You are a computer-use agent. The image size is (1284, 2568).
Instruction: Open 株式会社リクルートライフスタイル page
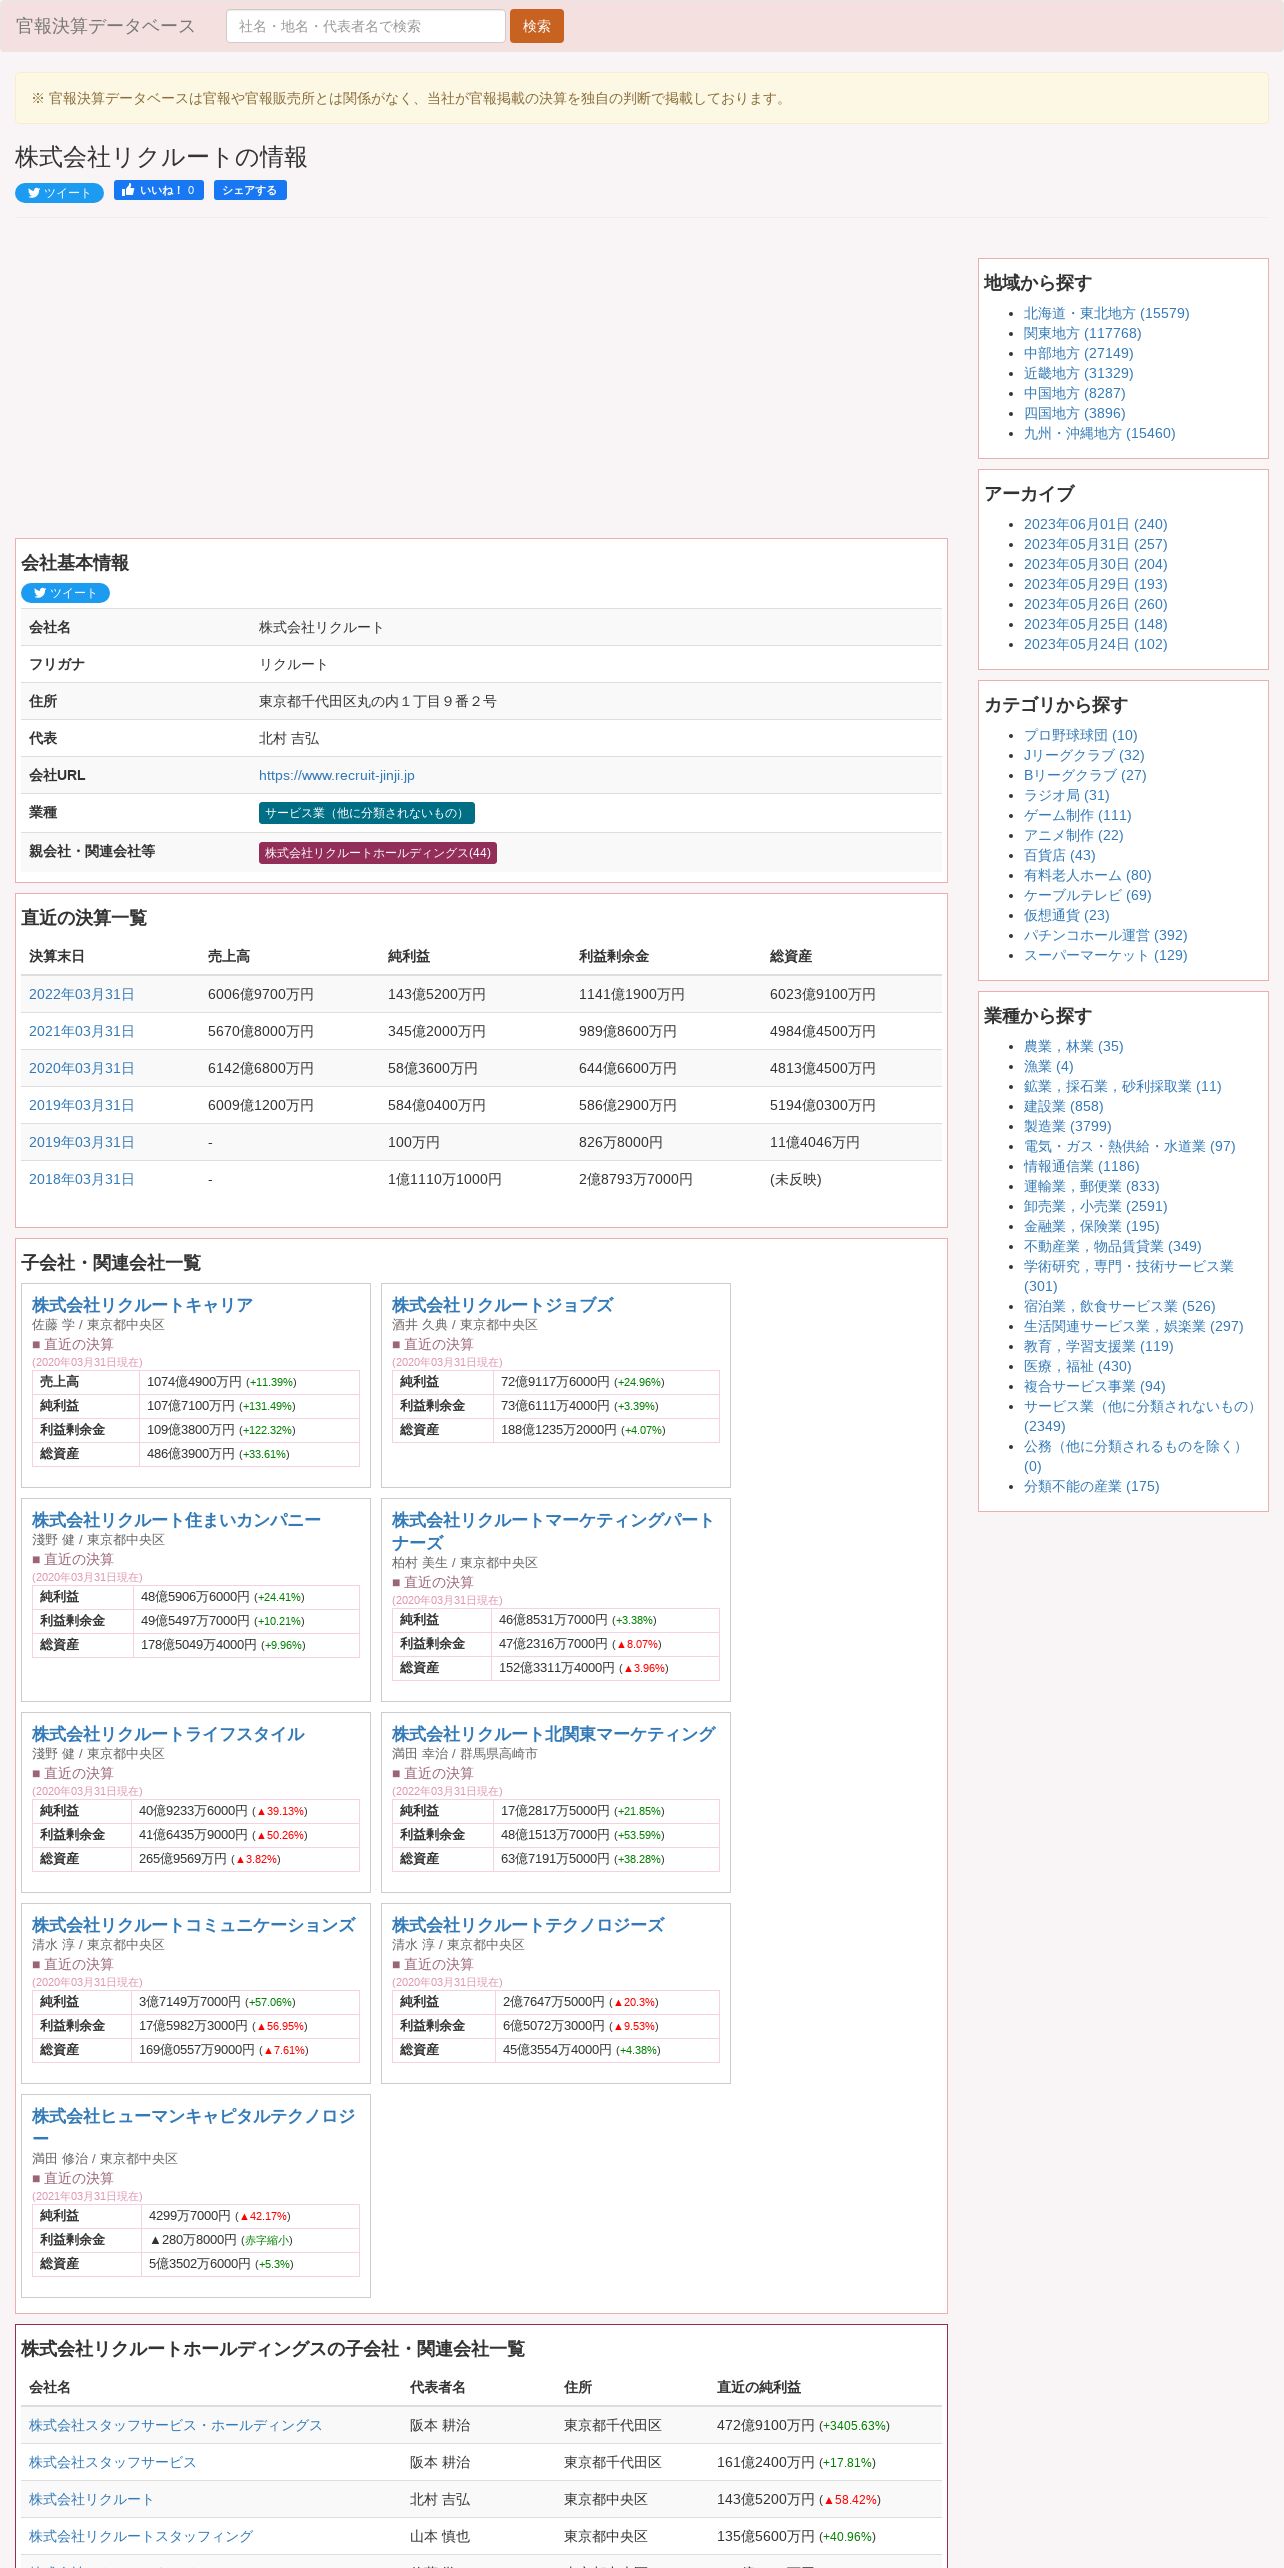tap(168, 1734)
